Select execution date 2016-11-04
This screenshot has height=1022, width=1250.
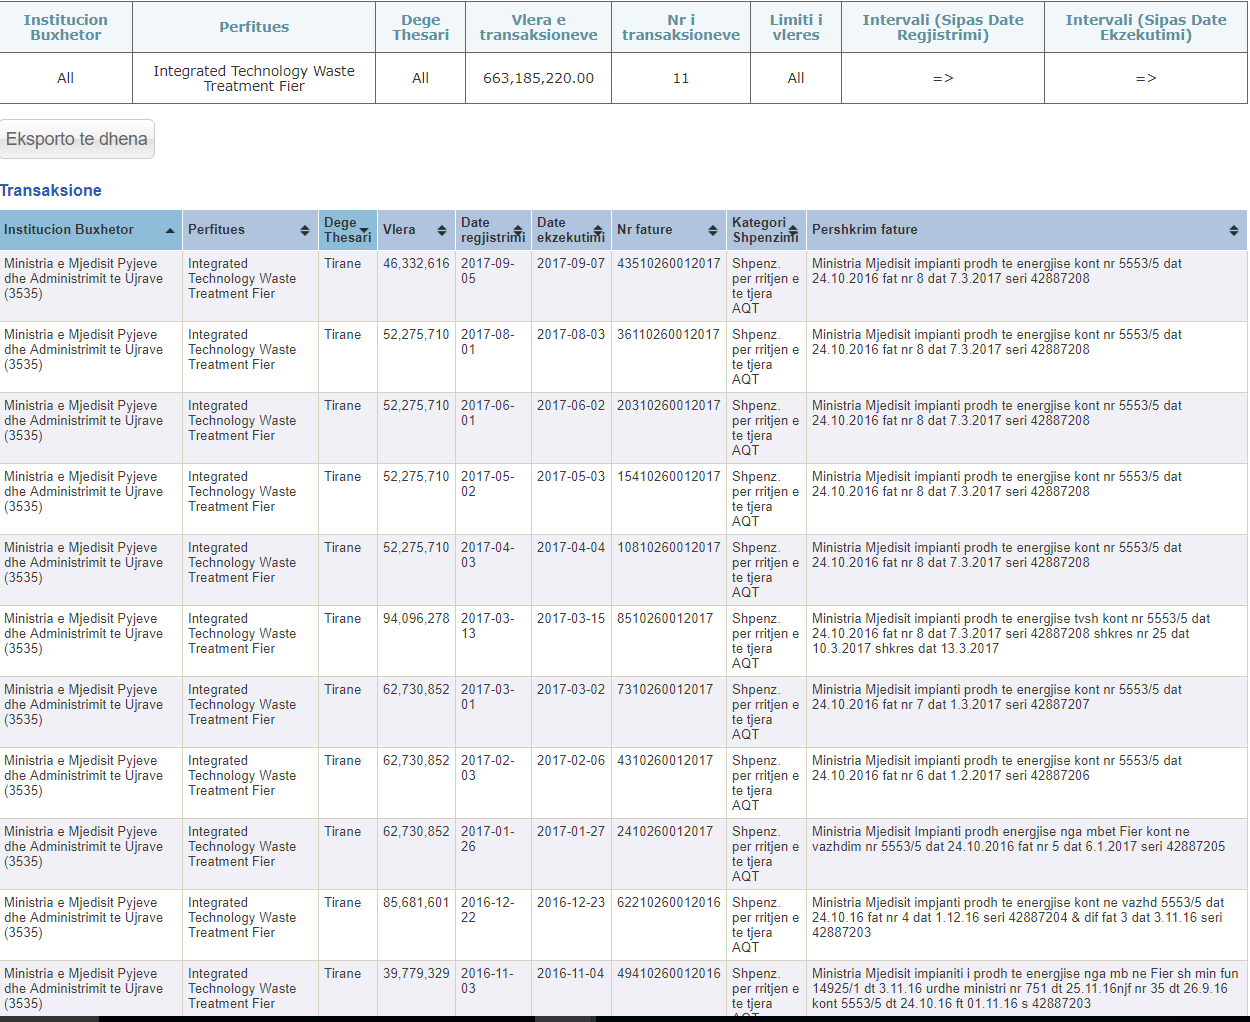pyautogui.click(x=571, y=974)
